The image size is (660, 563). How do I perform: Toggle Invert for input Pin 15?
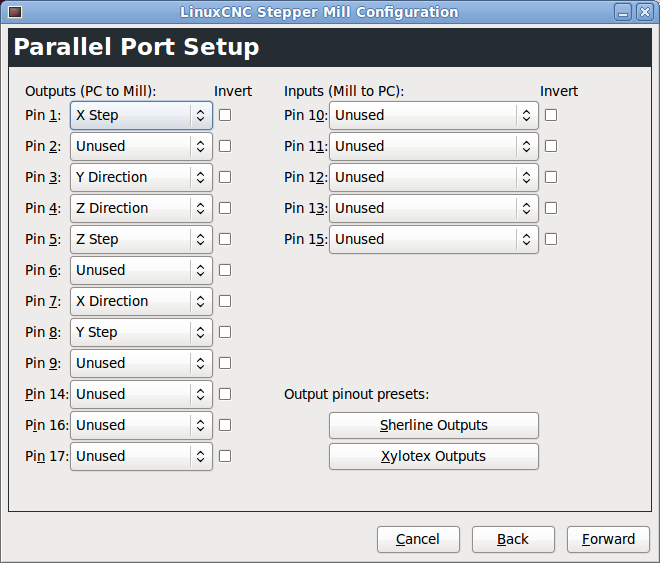pyautogui.click(x=551, y=239)
